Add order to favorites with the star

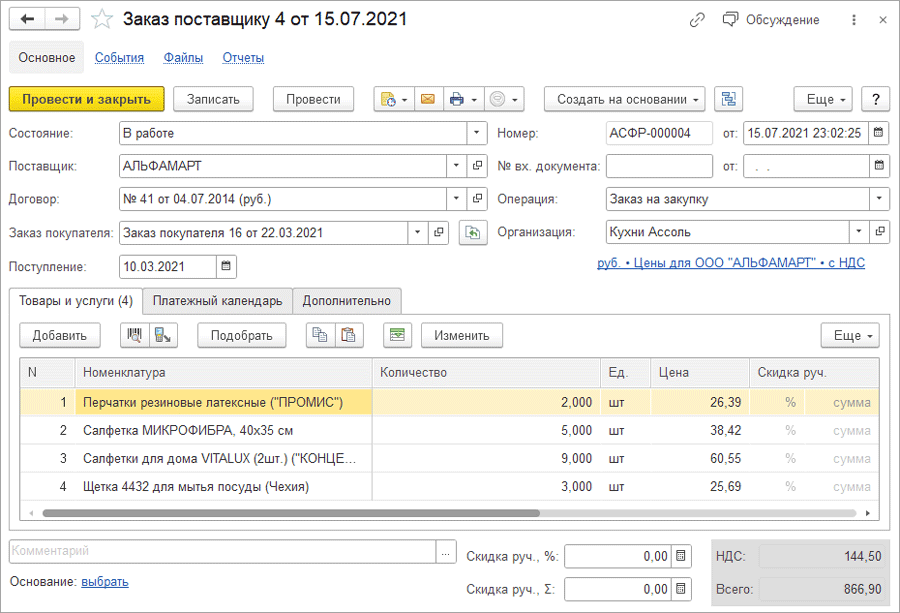pyautogui.click(x=102, y=19)
